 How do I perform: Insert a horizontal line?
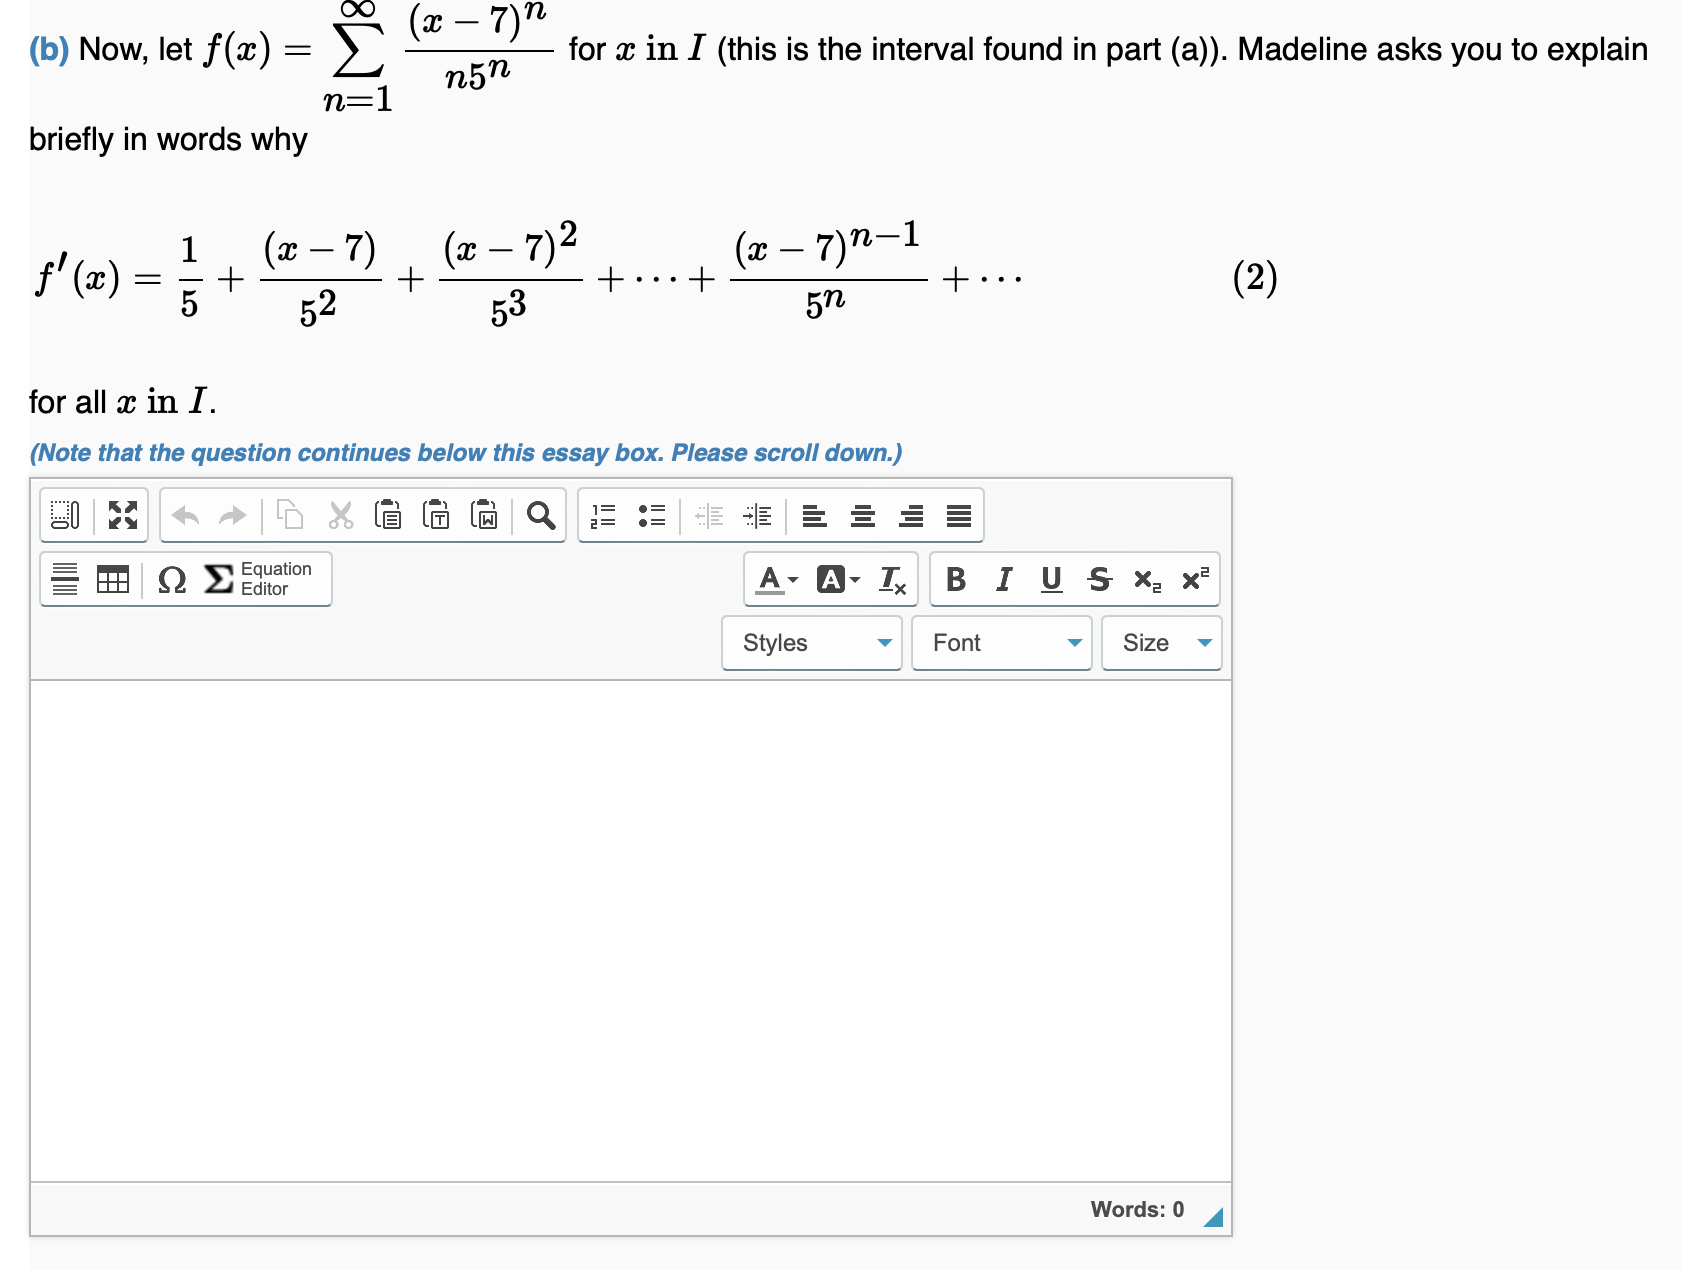[65, 579]
